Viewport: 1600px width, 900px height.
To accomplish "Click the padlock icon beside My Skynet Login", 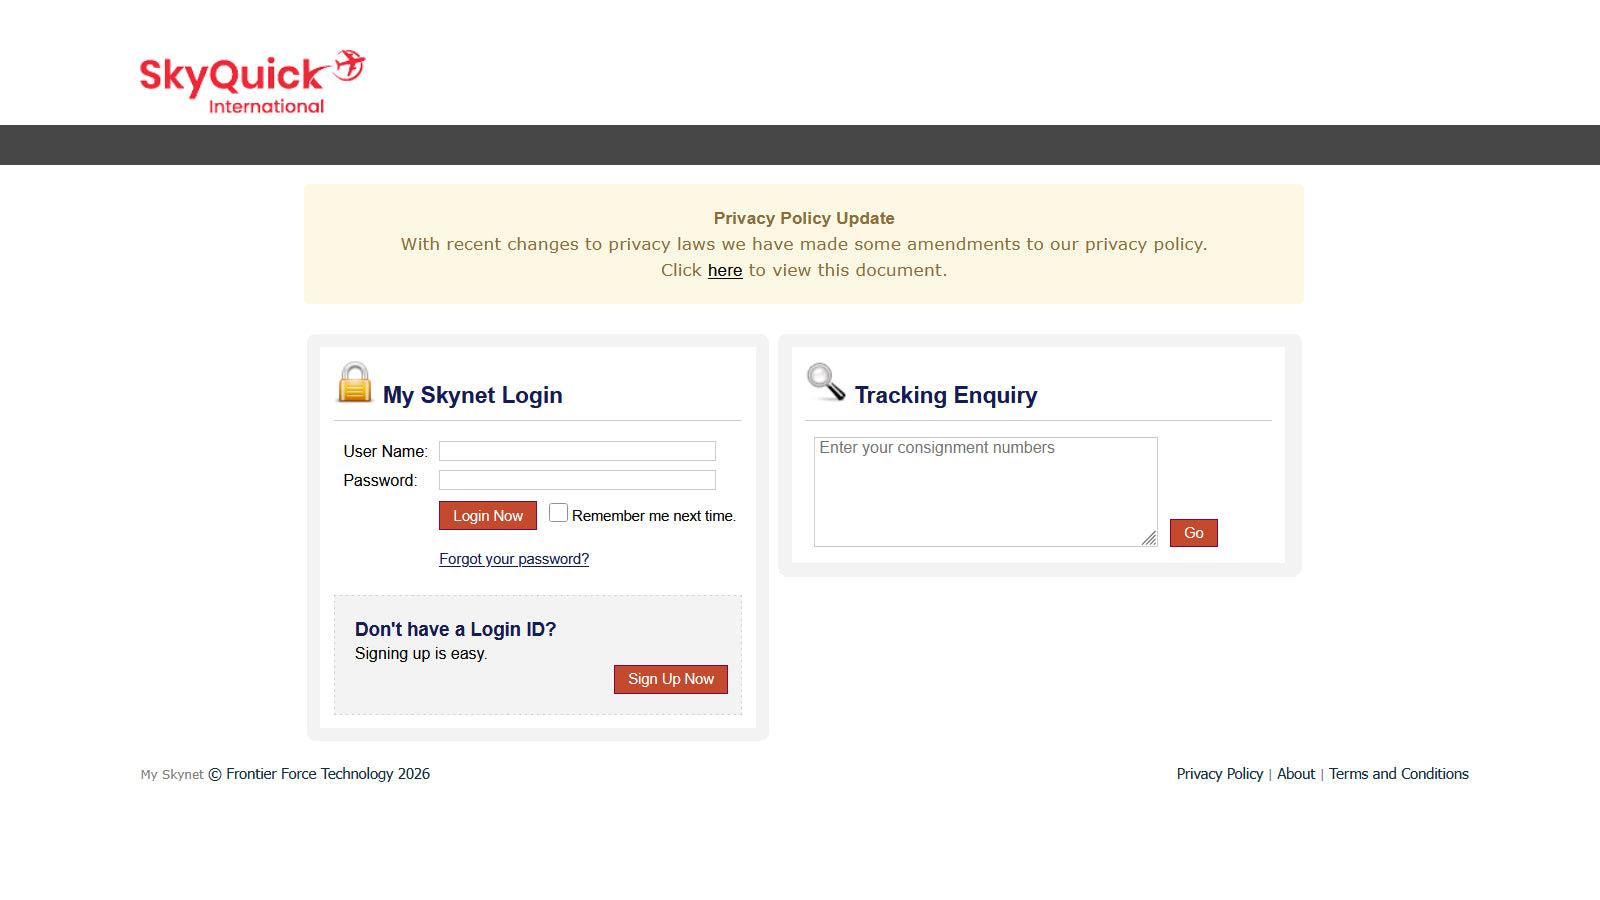I will (354, 383).
